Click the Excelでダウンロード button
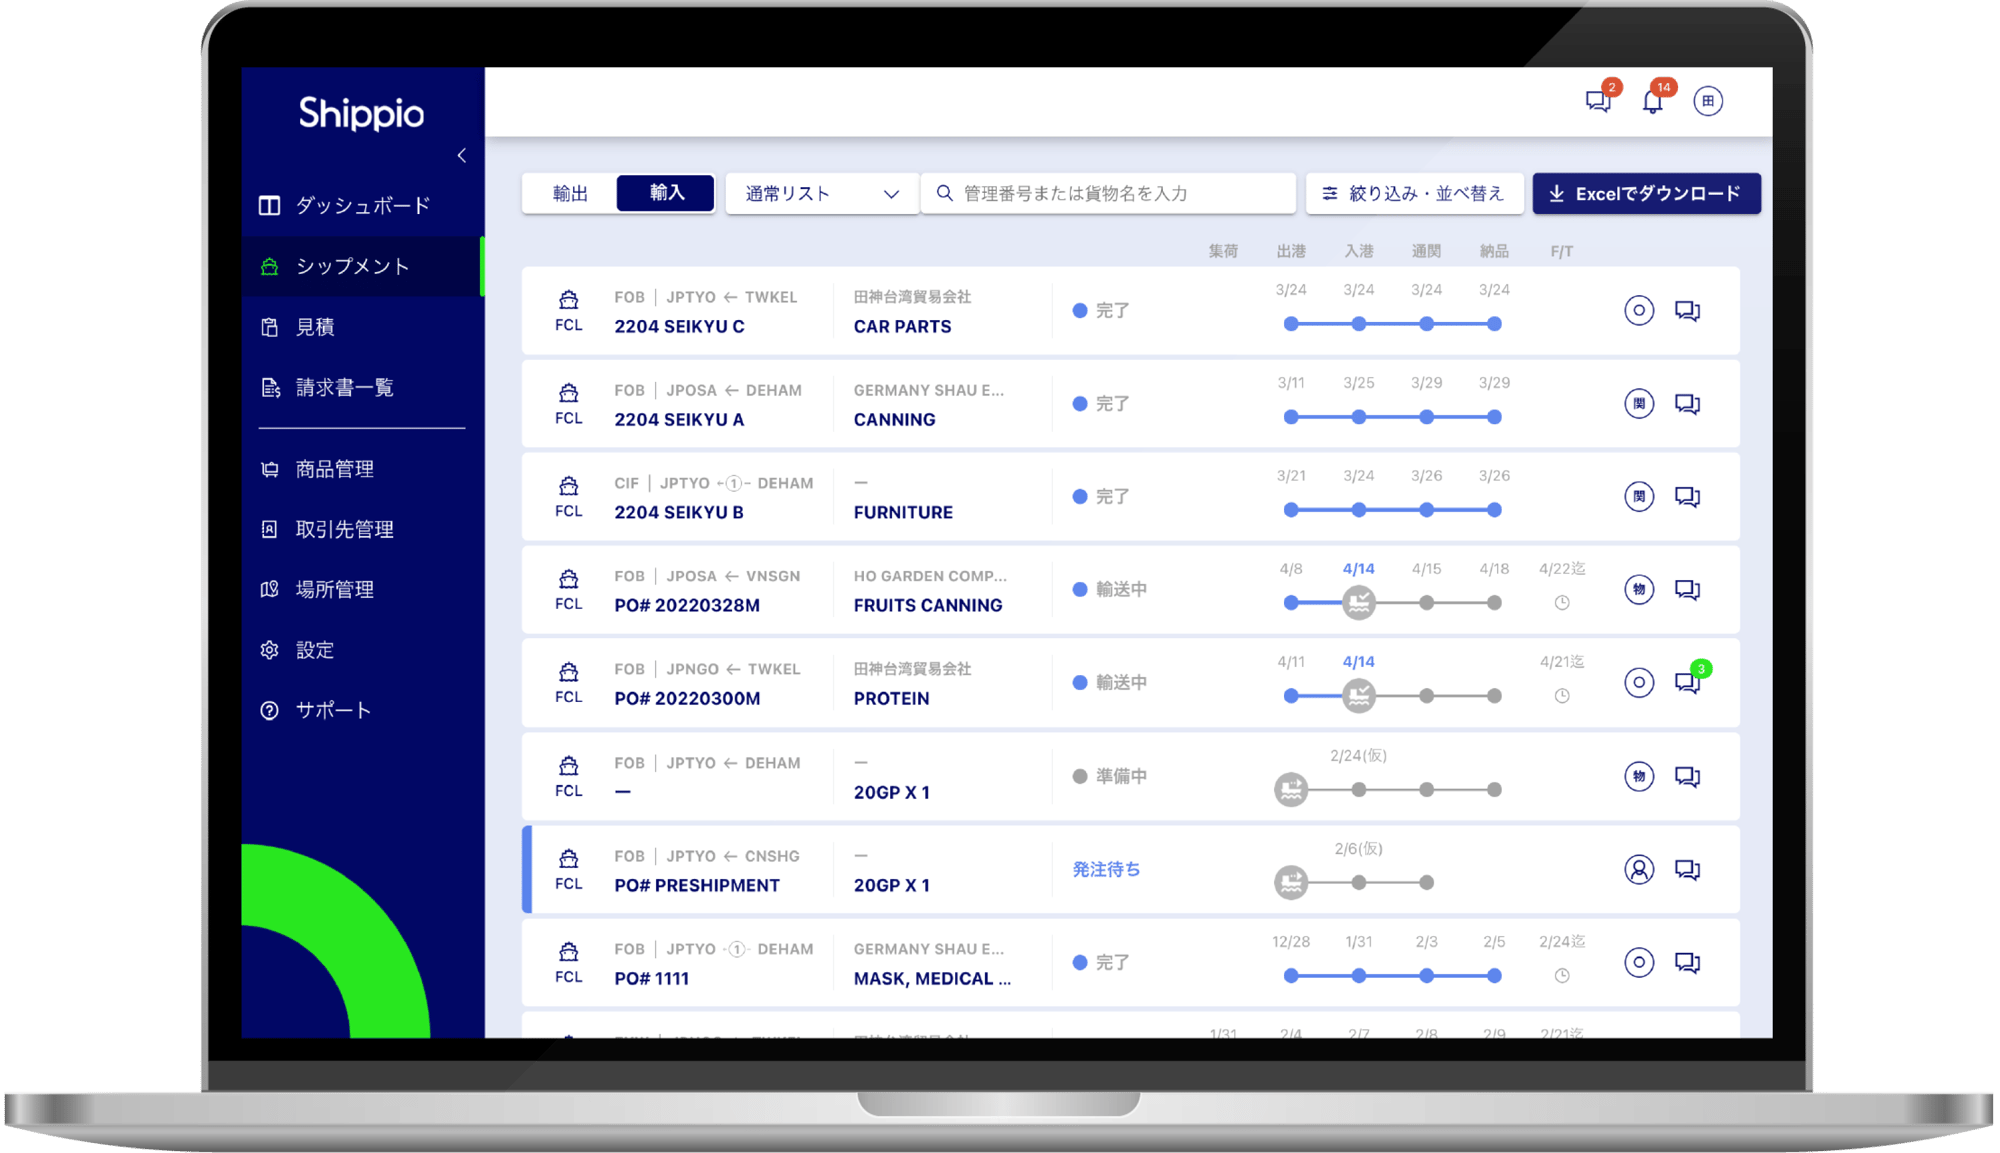The image size is (2000, 1153). (1646, 193)
